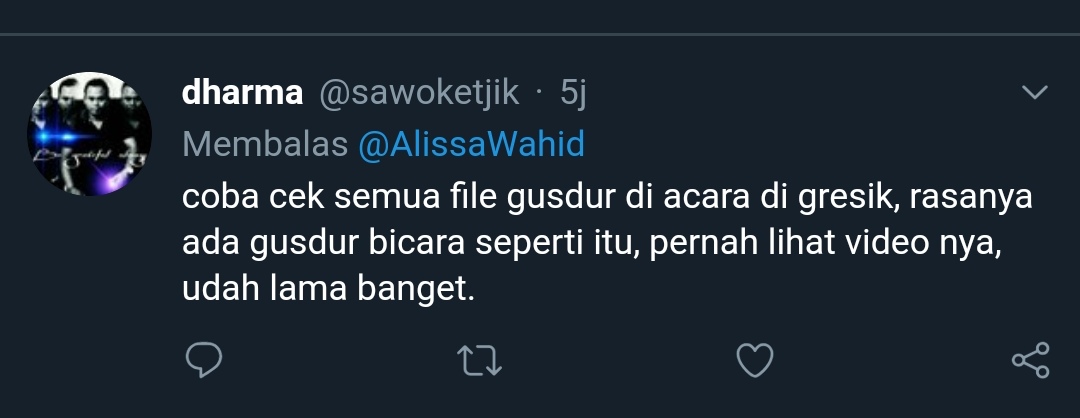Click the tweet line starting with ada gusdur
Screen dimensions: 1080x418
pos(591,244)
